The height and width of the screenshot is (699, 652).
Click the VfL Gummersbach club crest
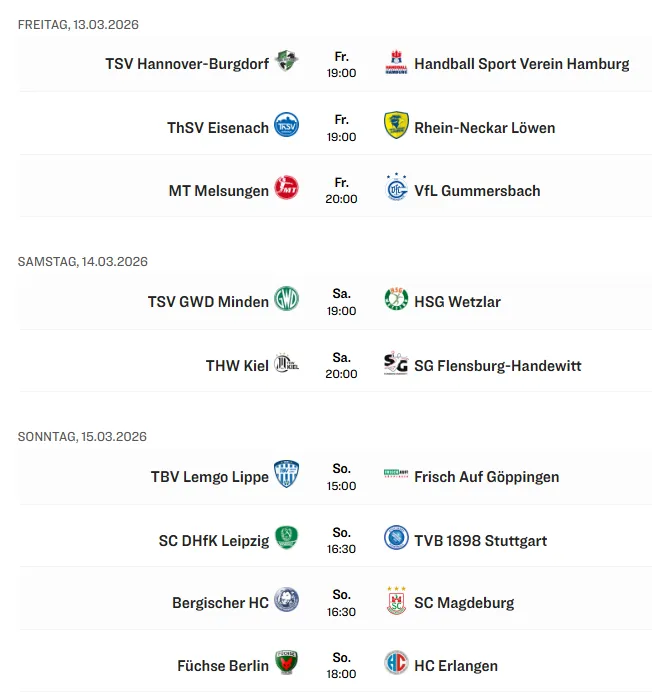pyautogui.click(x=397, y=189)
